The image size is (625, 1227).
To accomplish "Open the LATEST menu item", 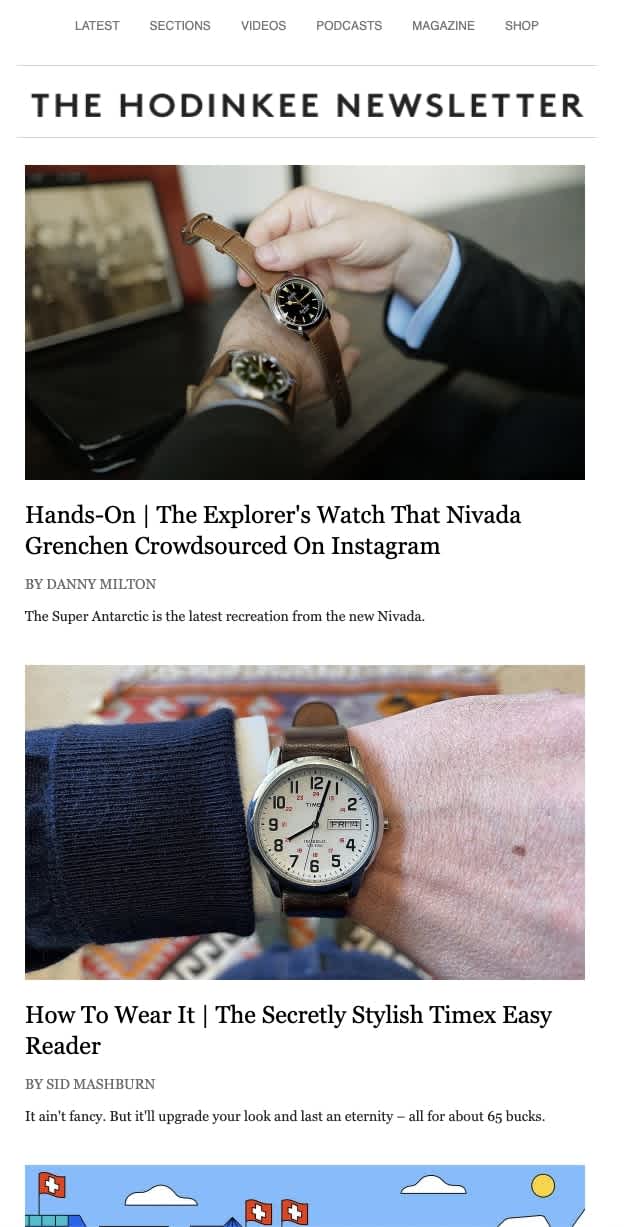I will (x=97, y=26).
